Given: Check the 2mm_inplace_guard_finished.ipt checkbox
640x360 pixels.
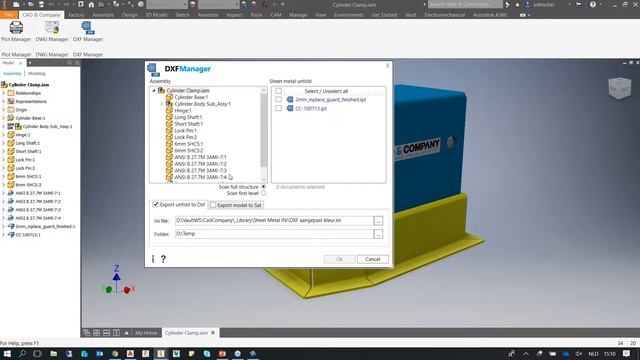Looking at the screenshot, I should pos(278,100).
